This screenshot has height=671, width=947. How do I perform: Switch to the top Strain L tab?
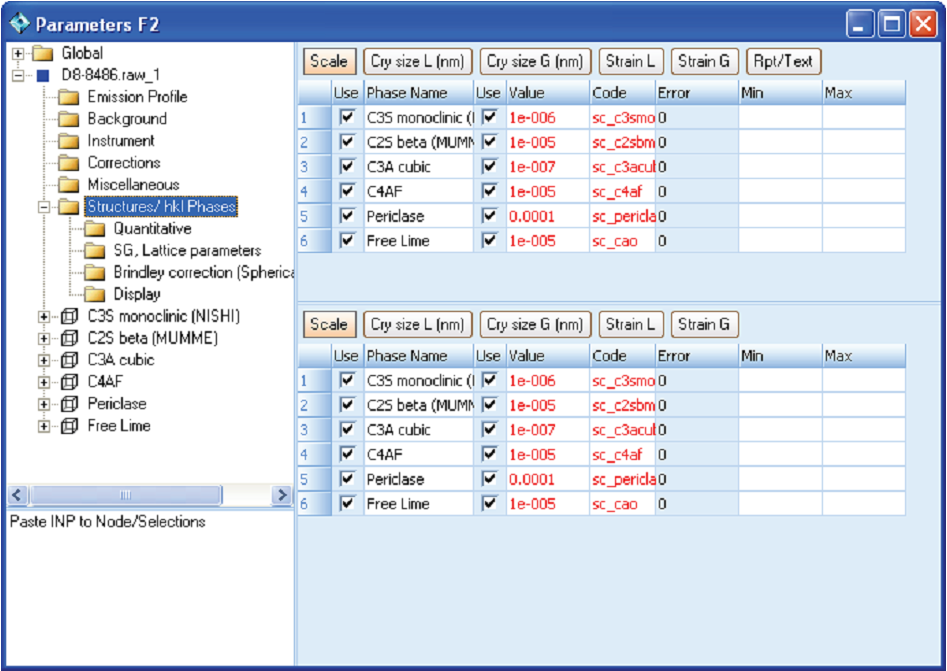click(x=631, y=61)
